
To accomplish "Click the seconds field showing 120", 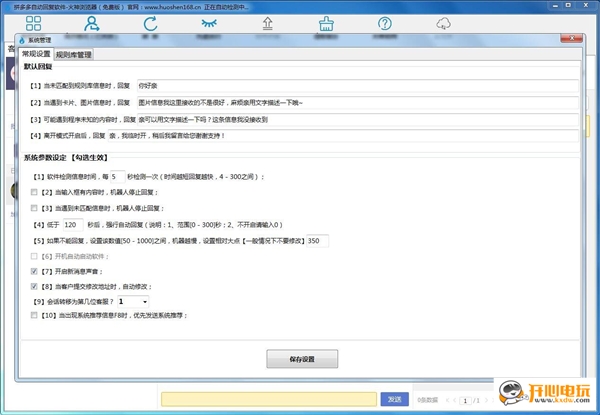I will pyautogui.click(x=73, y=225).
